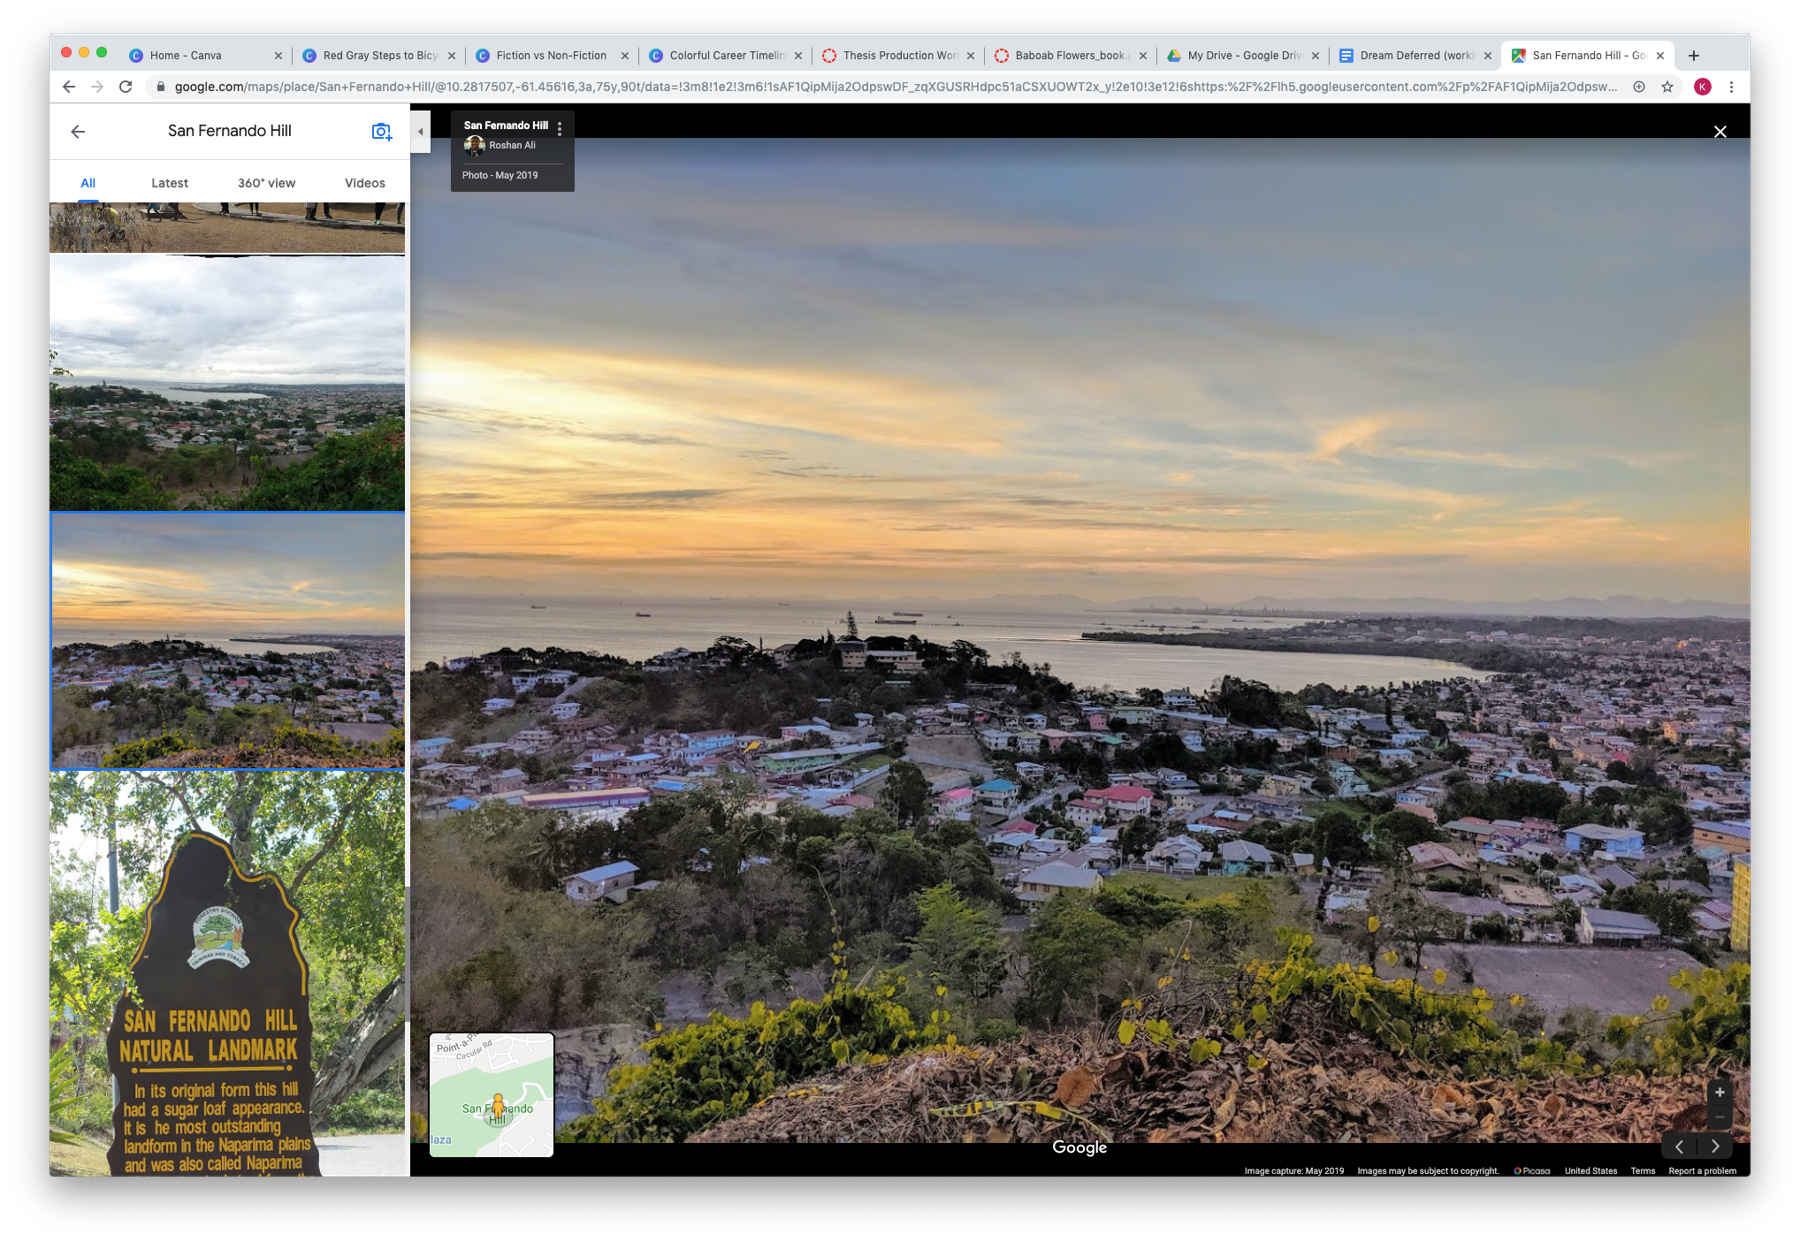Open the Report a problem link
The height and width of the screenshot is (1242, 1800).
pos(1702,1171)
